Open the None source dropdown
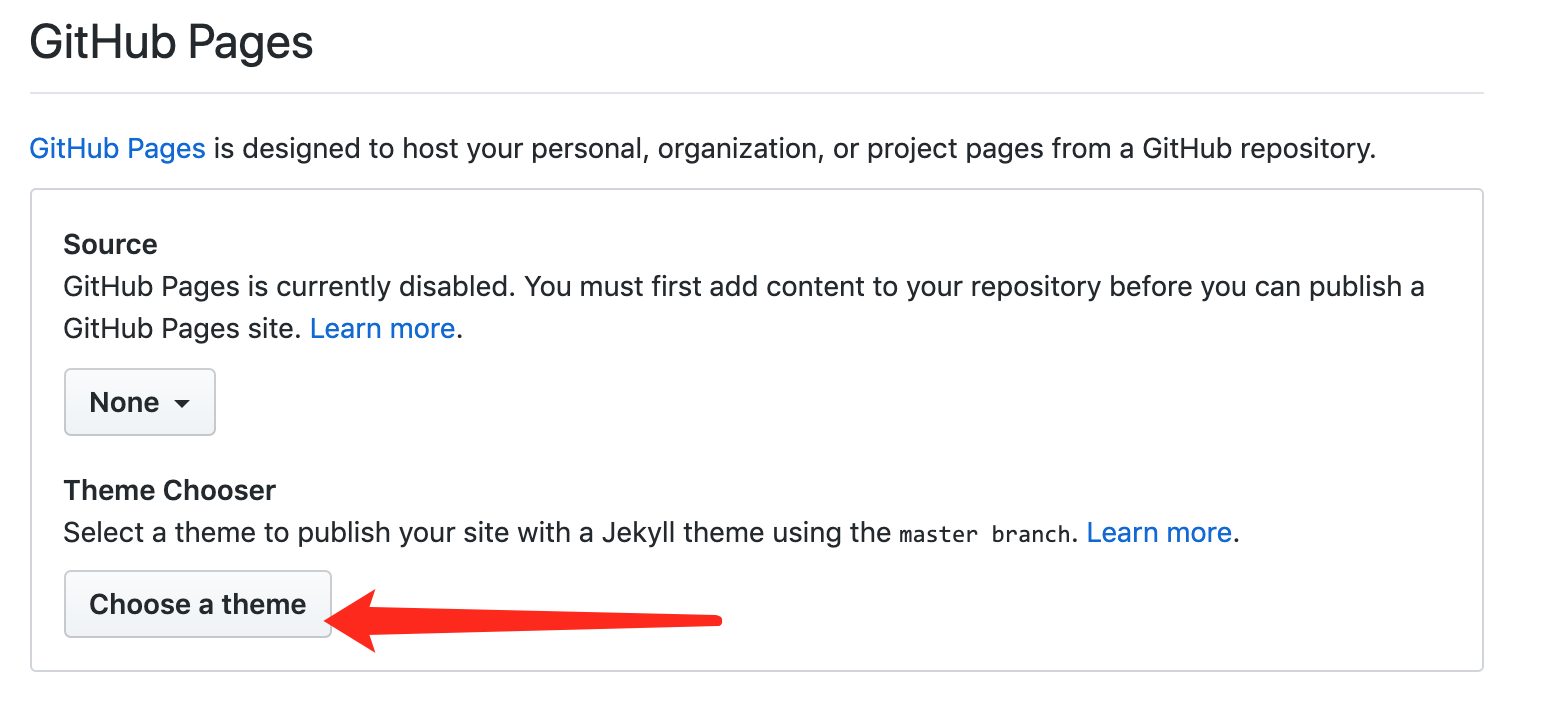Image resolution: width=1562 pixels, height=712 pixels. pos(139,402)
